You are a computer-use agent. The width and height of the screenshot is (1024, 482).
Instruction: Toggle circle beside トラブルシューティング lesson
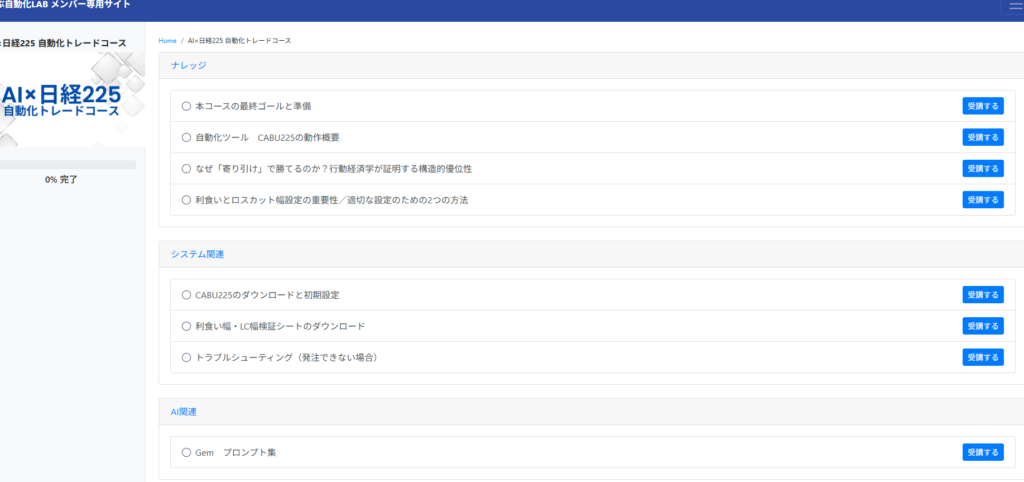(x=186, y=357)
